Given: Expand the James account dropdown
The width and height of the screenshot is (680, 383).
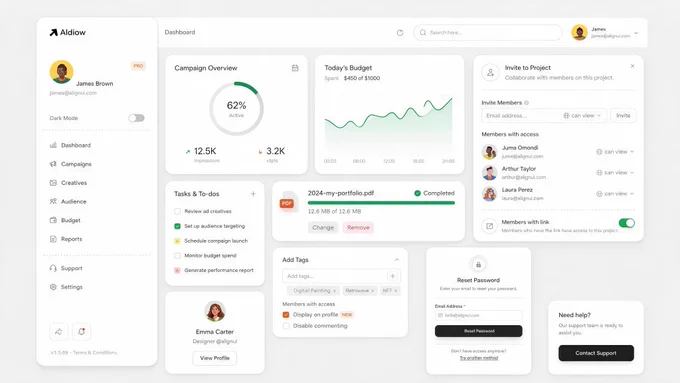Looking at the screenshot, I should click(x=636, y=33).
